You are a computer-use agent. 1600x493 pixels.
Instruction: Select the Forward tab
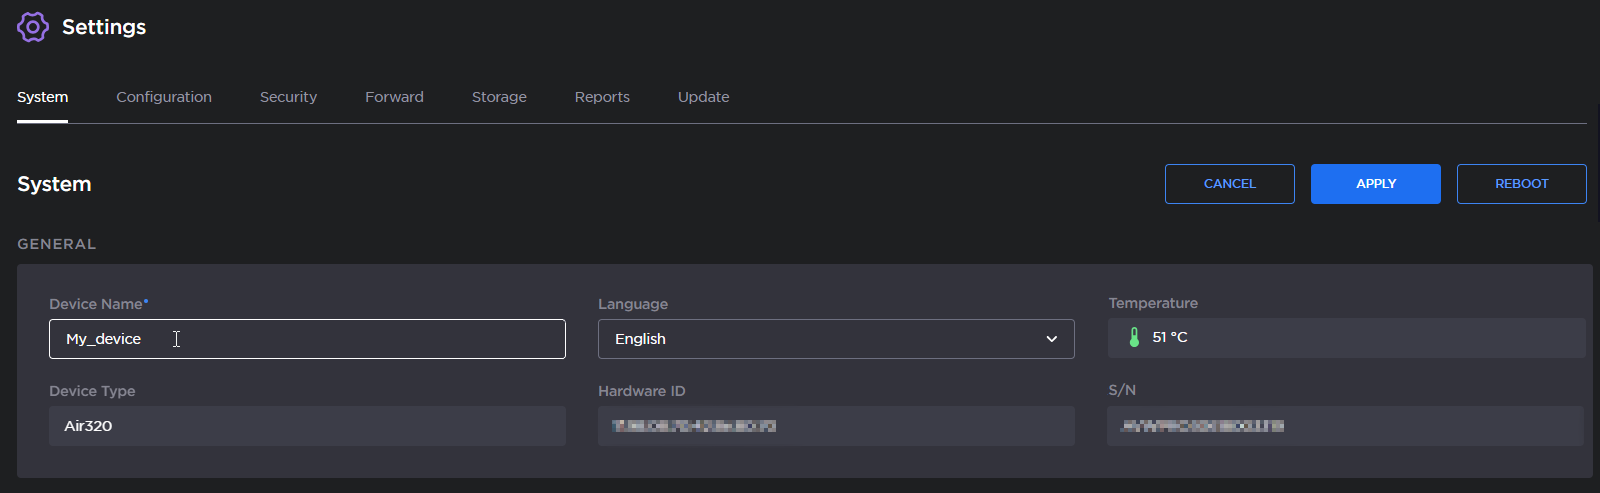[x=394, y=97]
